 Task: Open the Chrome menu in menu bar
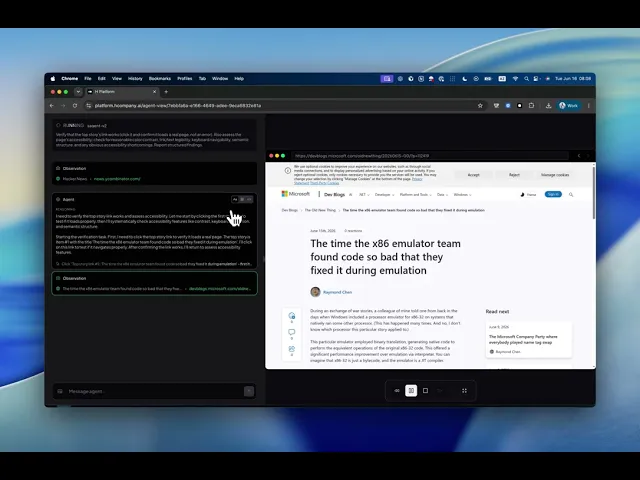tap(70, 79)
